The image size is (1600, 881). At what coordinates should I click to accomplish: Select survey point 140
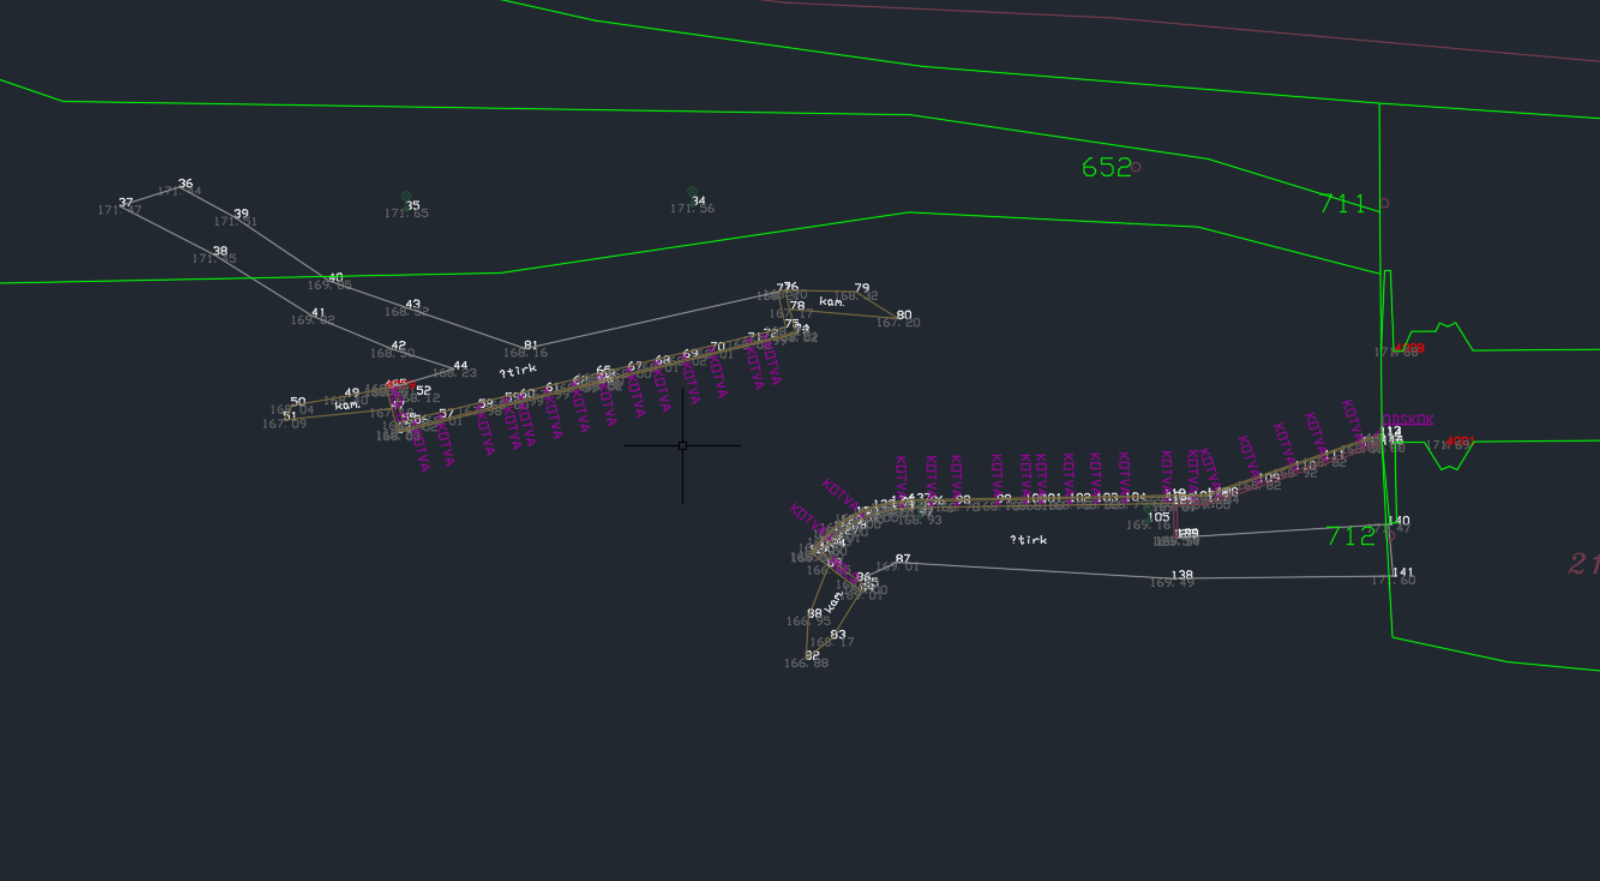click(1399, 520)
